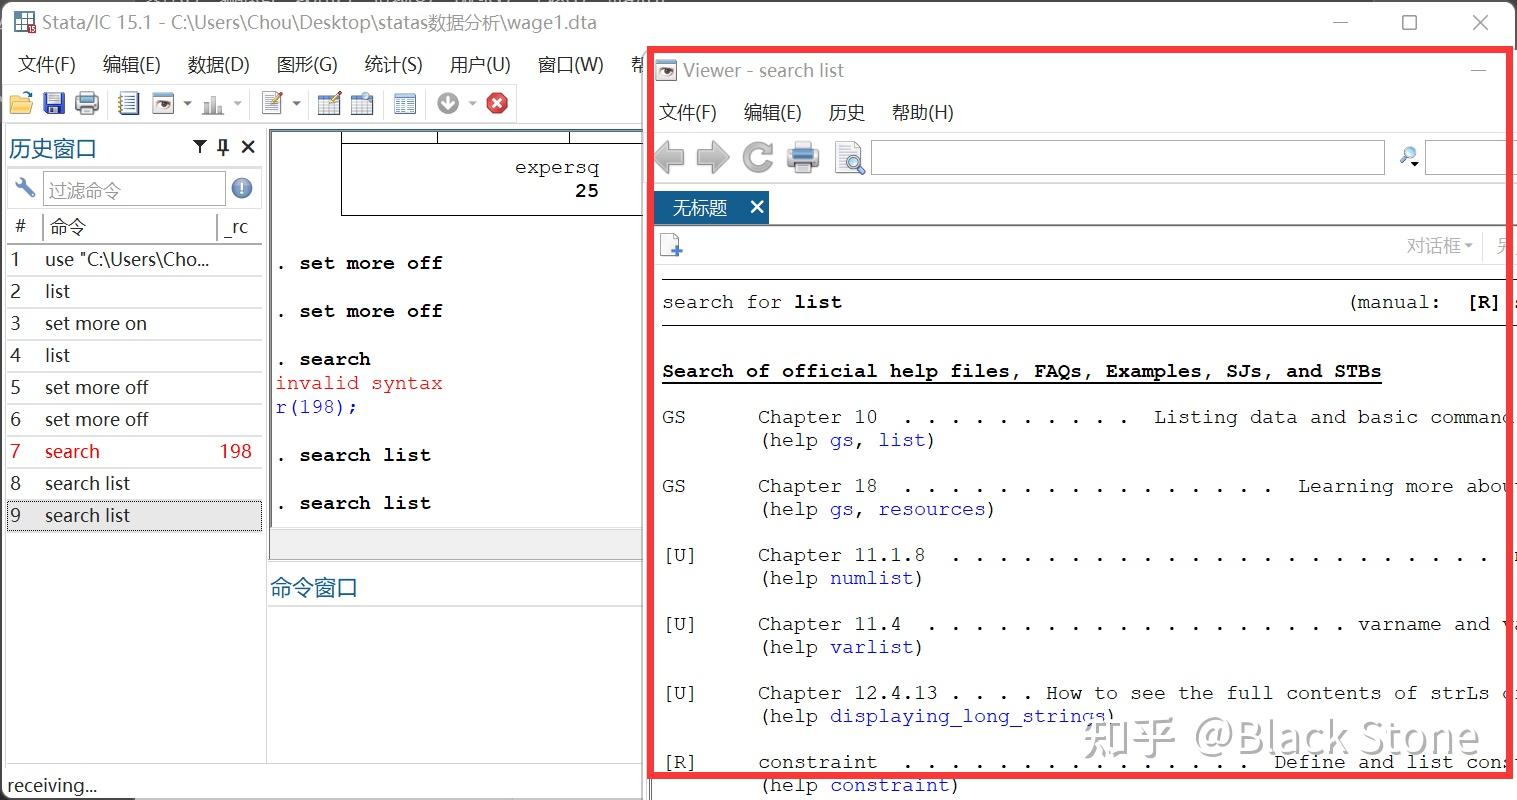Open the Viewer 文件(F) menu
The width and height of the screenshot is (1517, 800).
pyautogui.click(x=688, y=113)
